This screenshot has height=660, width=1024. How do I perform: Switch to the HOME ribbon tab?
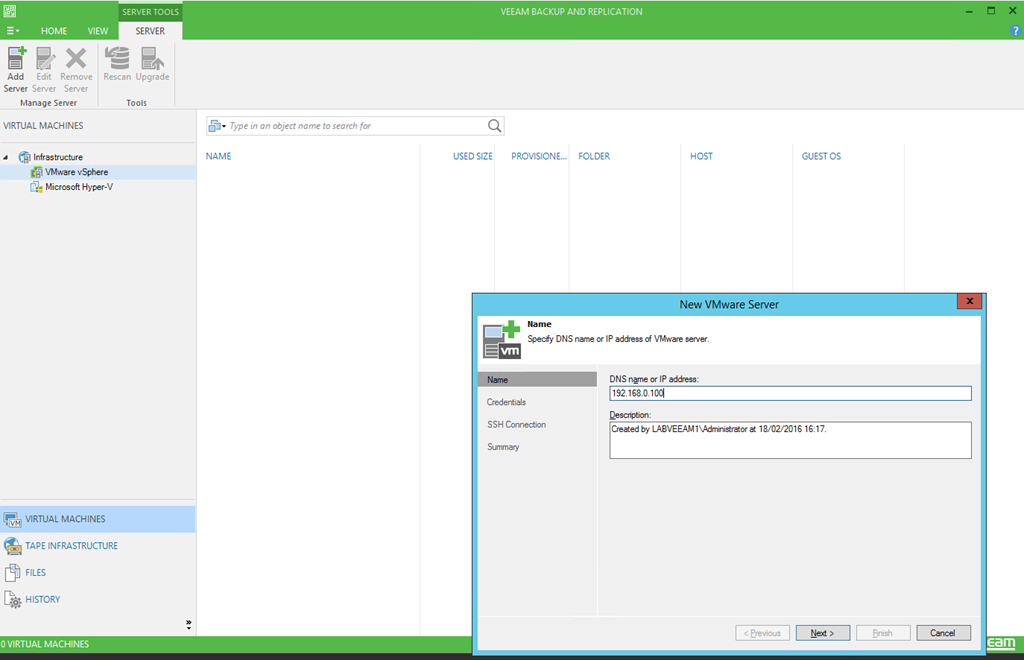(54, 31)
